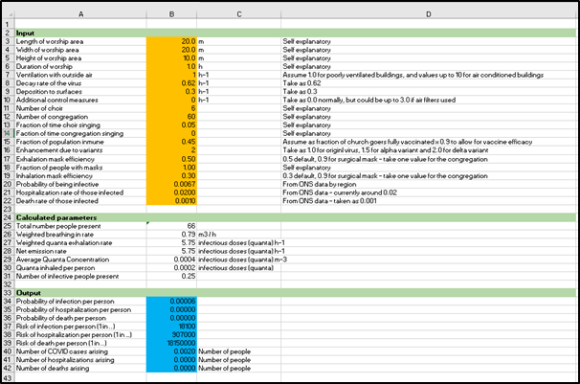The height and width of the screenshot is (384, 580).
Task: Select Probability of hospitalization per person label
Action: click(x=73, y=310)
